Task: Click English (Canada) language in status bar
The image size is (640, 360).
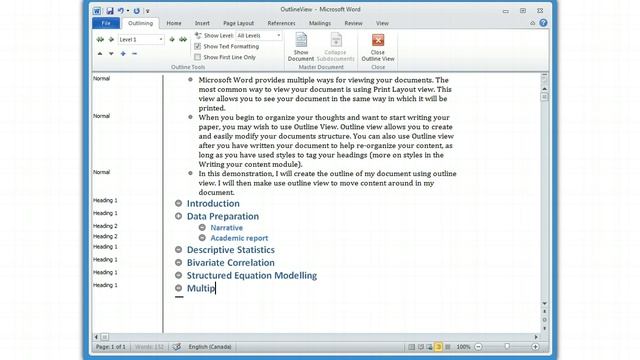Action: point(210,347)
